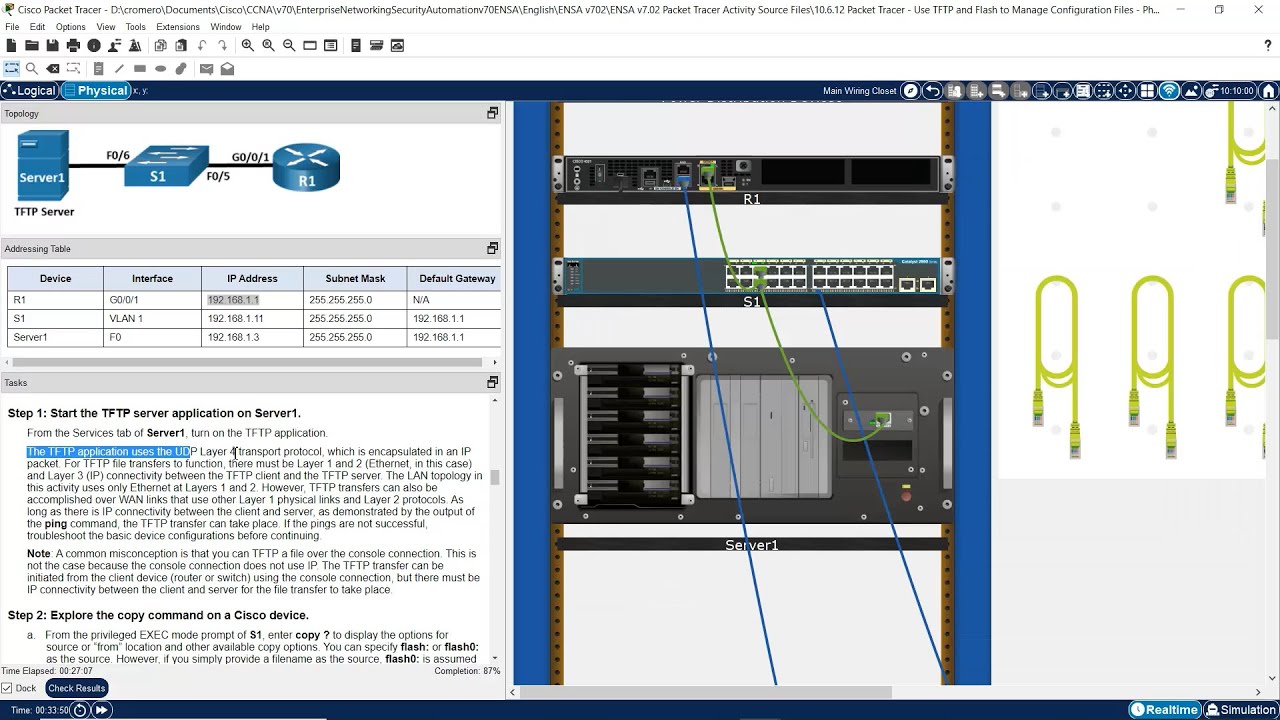Click the Tasks panel vertical scrollbar
Viewport: 1280px width, 720px height.
[494, 479]
